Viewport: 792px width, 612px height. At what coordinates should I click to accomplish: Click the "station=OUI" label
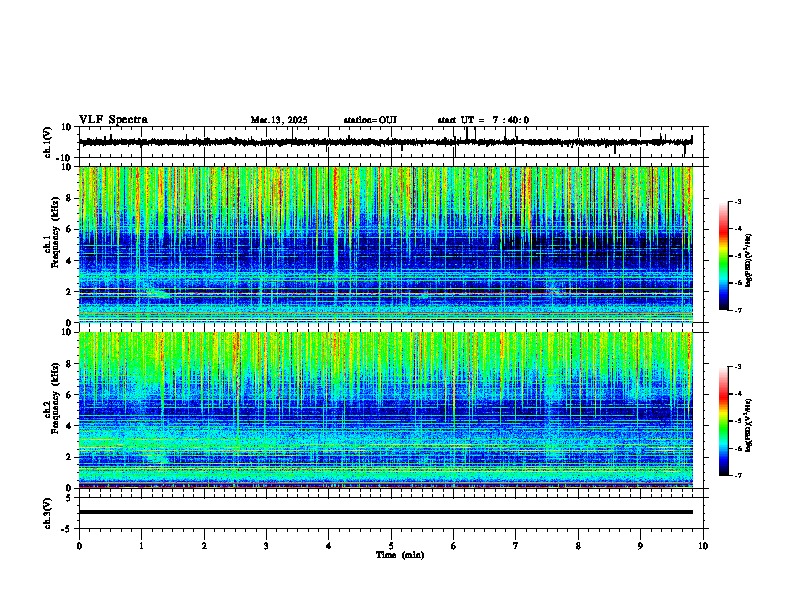tap(370, 120)
